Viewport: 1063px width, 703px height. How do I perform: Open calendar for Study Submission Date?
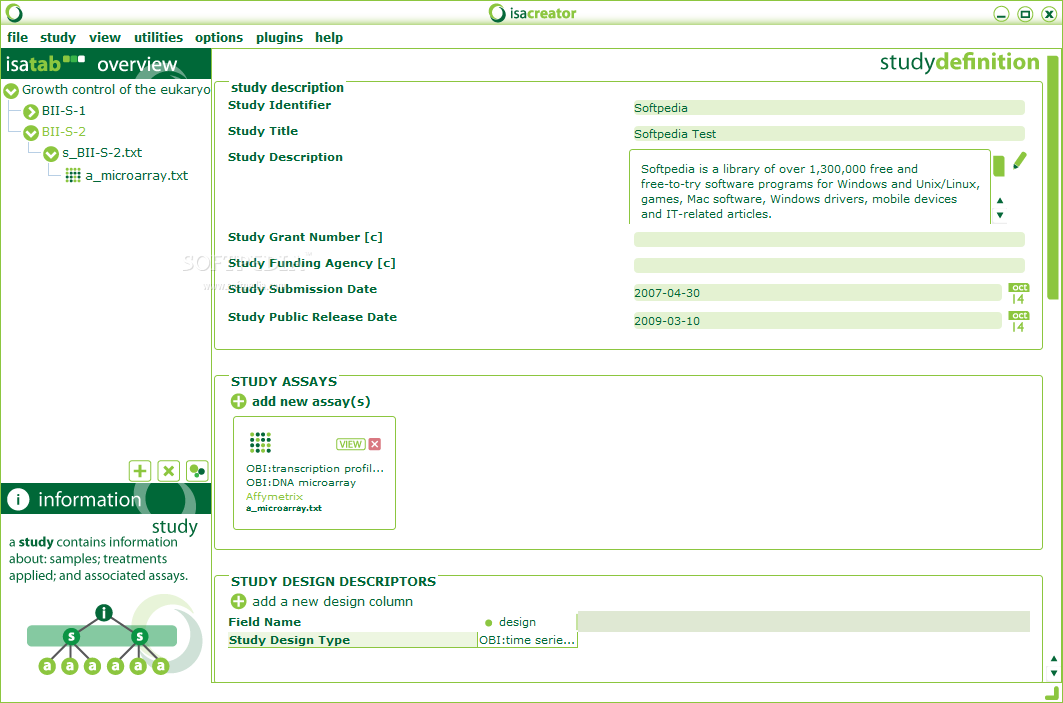coord(1018,294)
